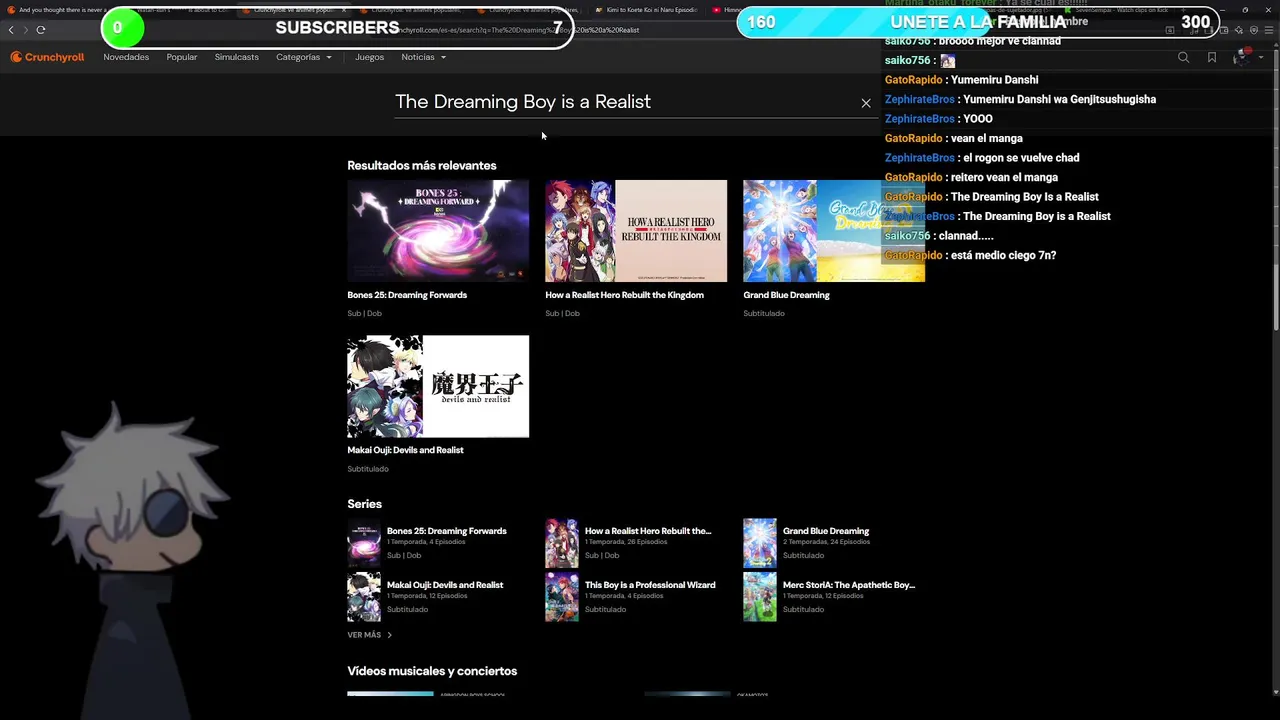Expand the profile menu arrow beside avatar
The image size is (1280, 720).
[x=1261, y=57]
